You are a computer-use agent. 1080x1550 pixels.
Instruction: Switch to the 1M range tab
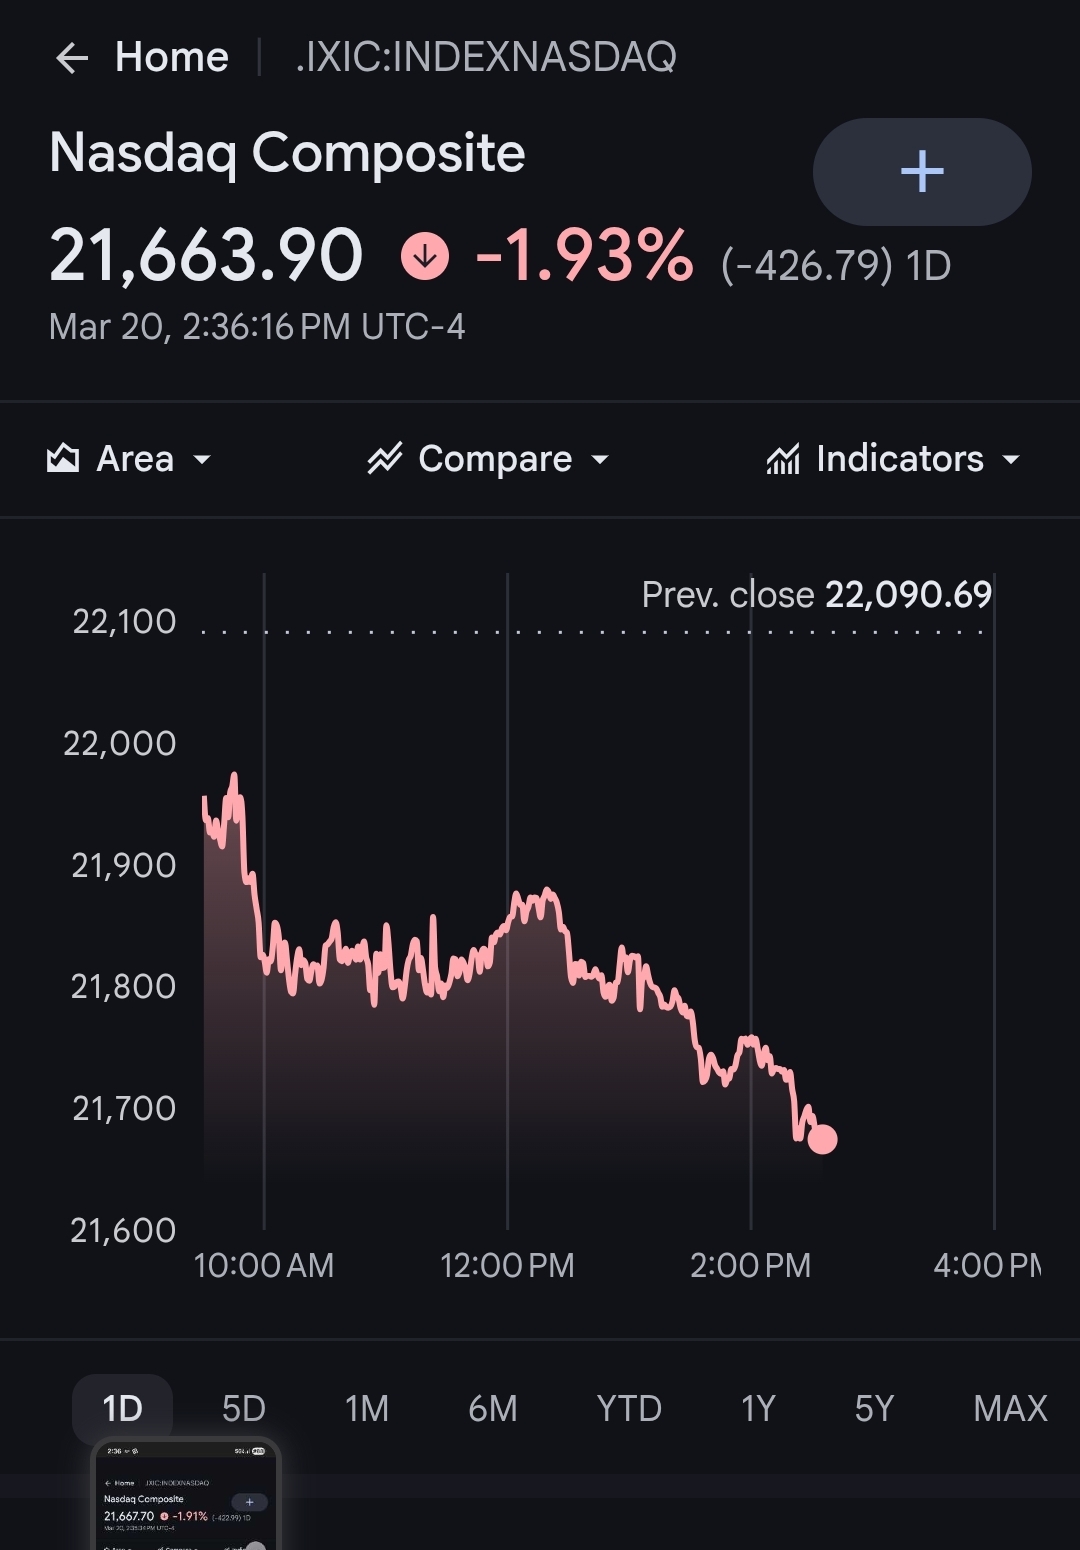click(x=366, y=1408)
